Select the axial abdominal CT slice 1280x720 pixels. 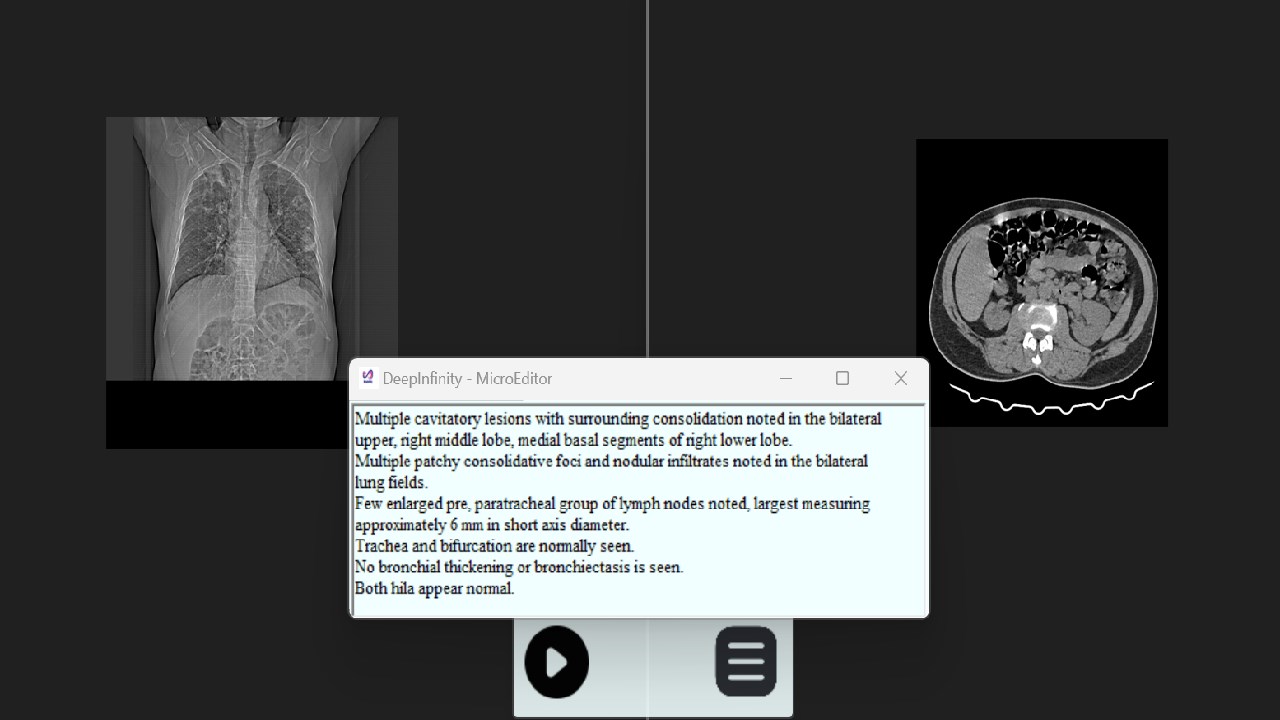(1041, 282)
